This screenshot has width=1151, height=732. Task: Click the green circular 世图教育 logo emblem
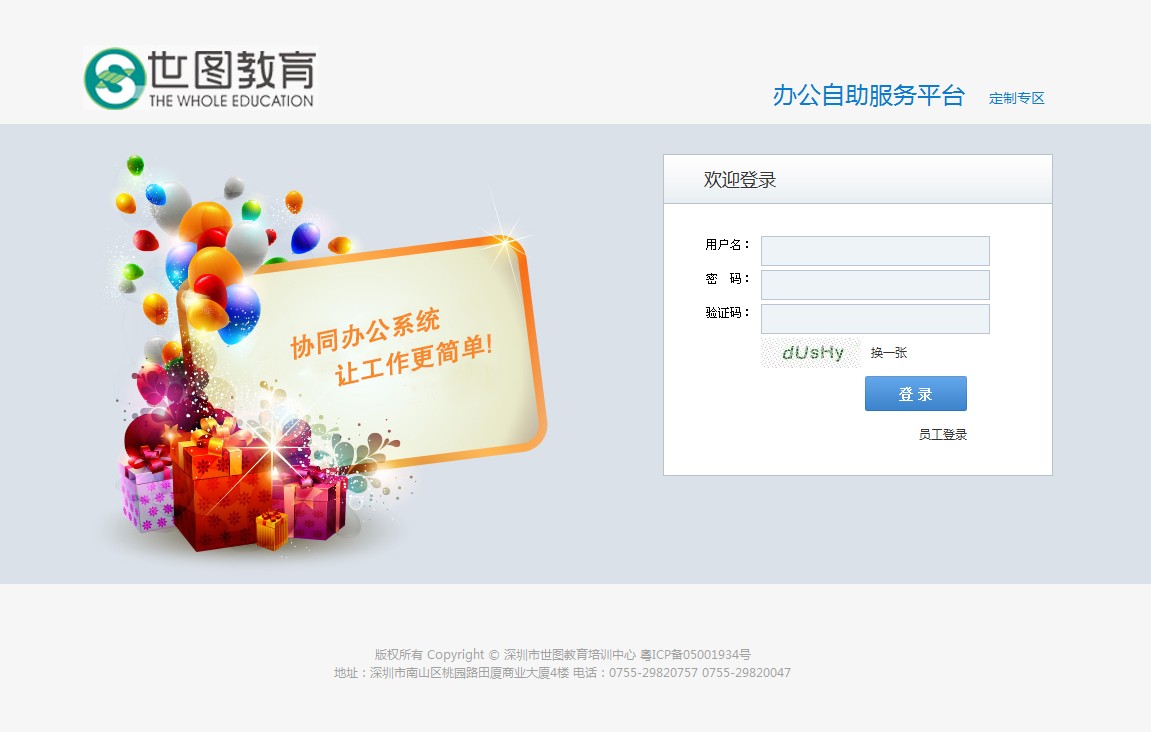click(x=115, y=79)
